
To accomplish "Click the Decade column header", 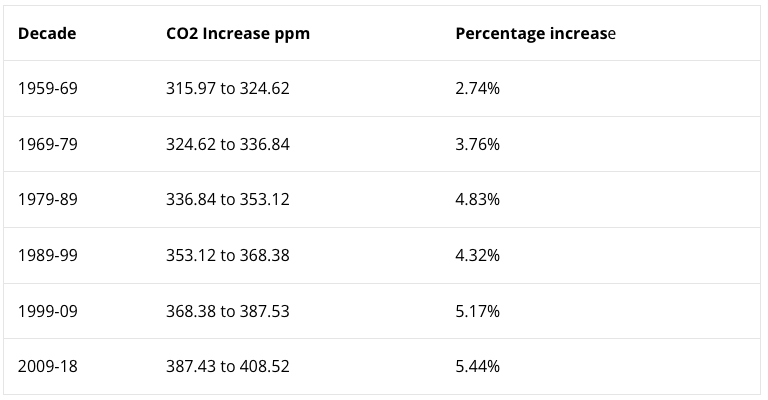I will click(x=47, y=33).
